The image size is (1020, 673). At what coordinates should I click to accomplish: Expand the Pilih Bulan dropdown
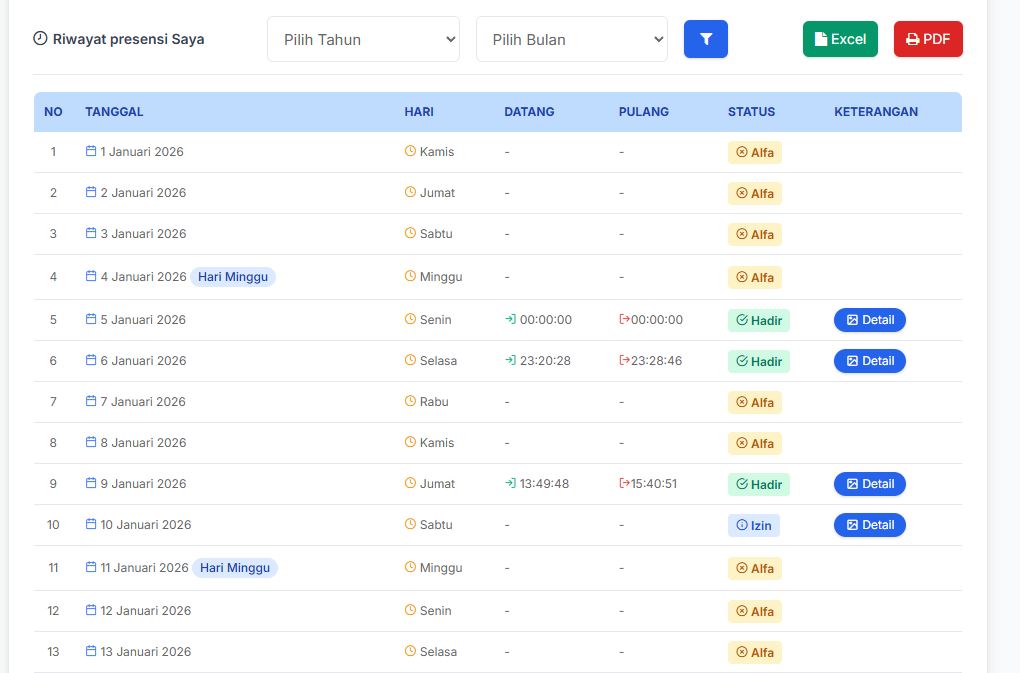(571, 39)
